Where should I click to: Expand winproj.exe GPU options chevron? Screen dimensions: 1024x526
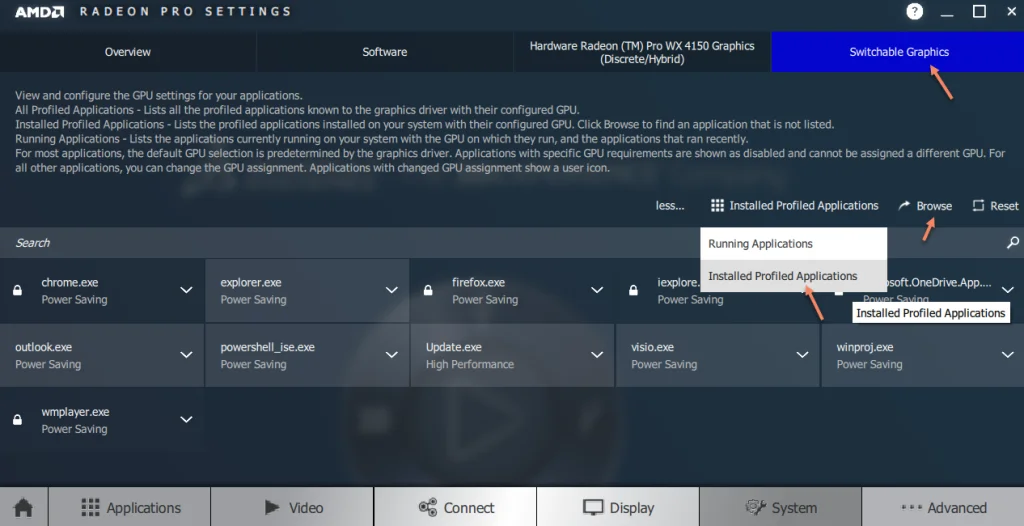point(1007,355)
